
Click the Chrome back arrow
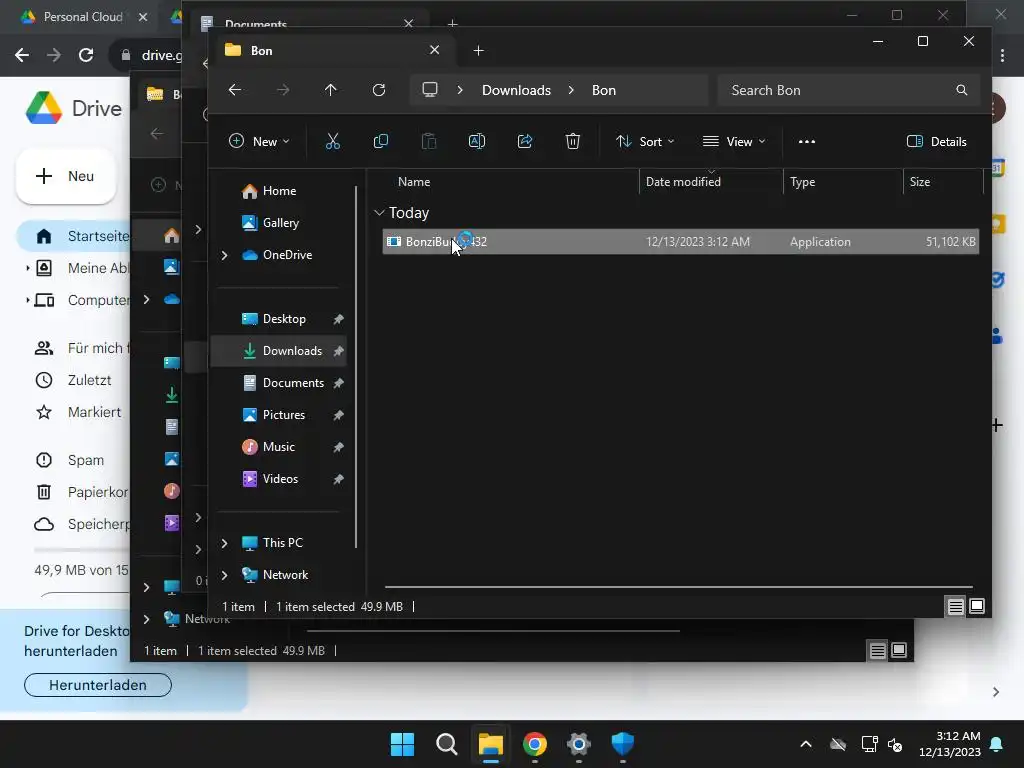[x=22, y=55]
